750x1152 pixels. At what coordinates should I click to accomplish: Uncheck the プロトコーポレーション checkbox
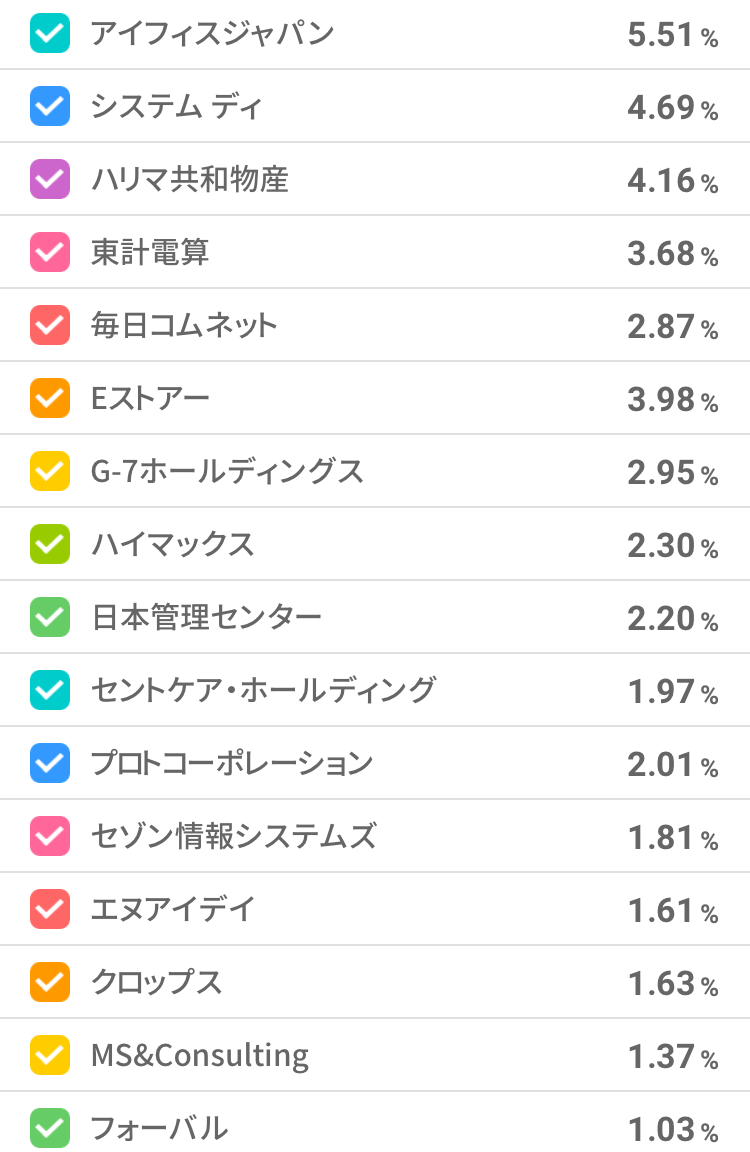[50, 764]
